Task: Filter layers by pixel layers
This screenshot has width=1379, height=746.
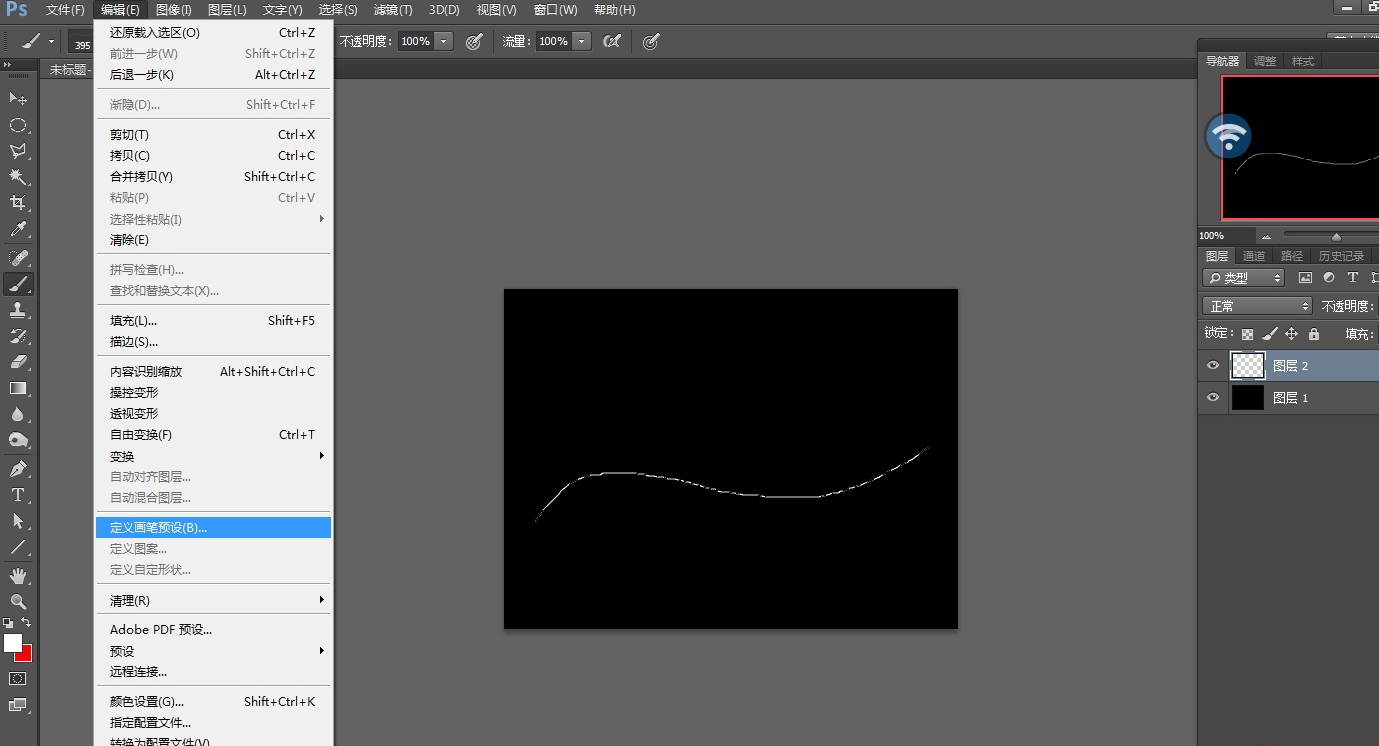Action: click(x=1305, y=278)
